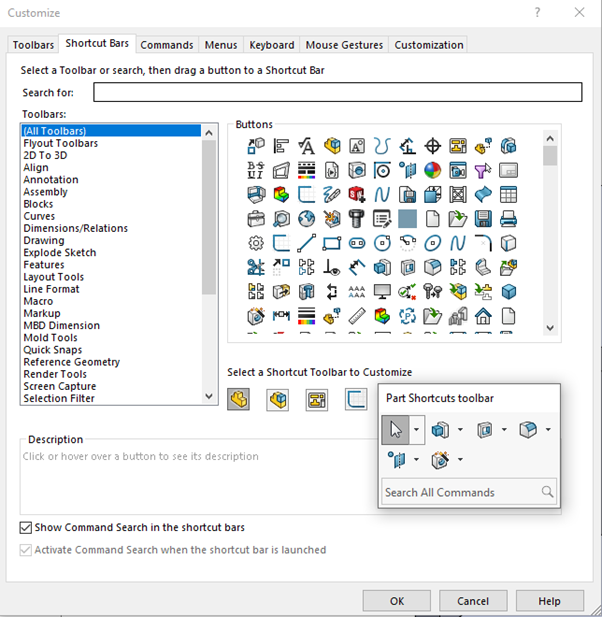Image resolution: width=602 pixels, height=617 pixels.
Task: Switch to the Mouse Gestures tab
Action: (x=344, y=45)
